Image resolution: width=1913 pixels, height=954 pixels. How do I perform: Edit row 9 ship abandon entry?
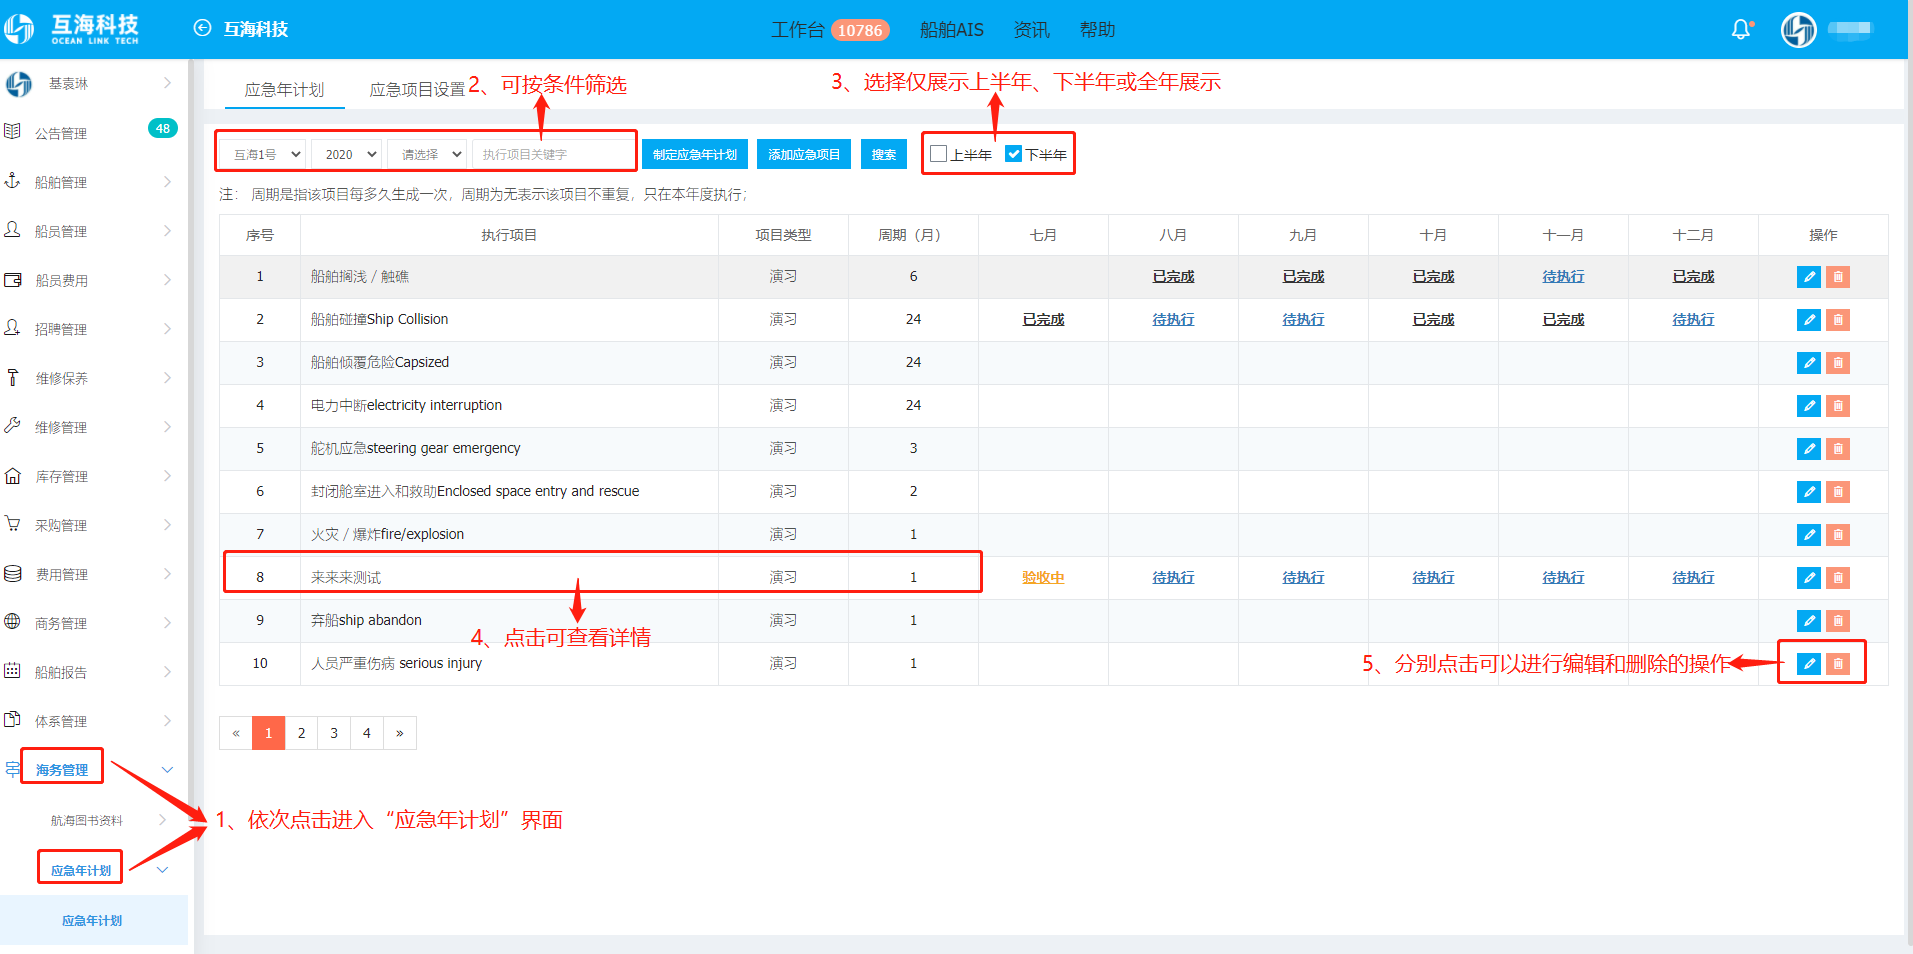pyautogui.click(x=1808, y=621)
